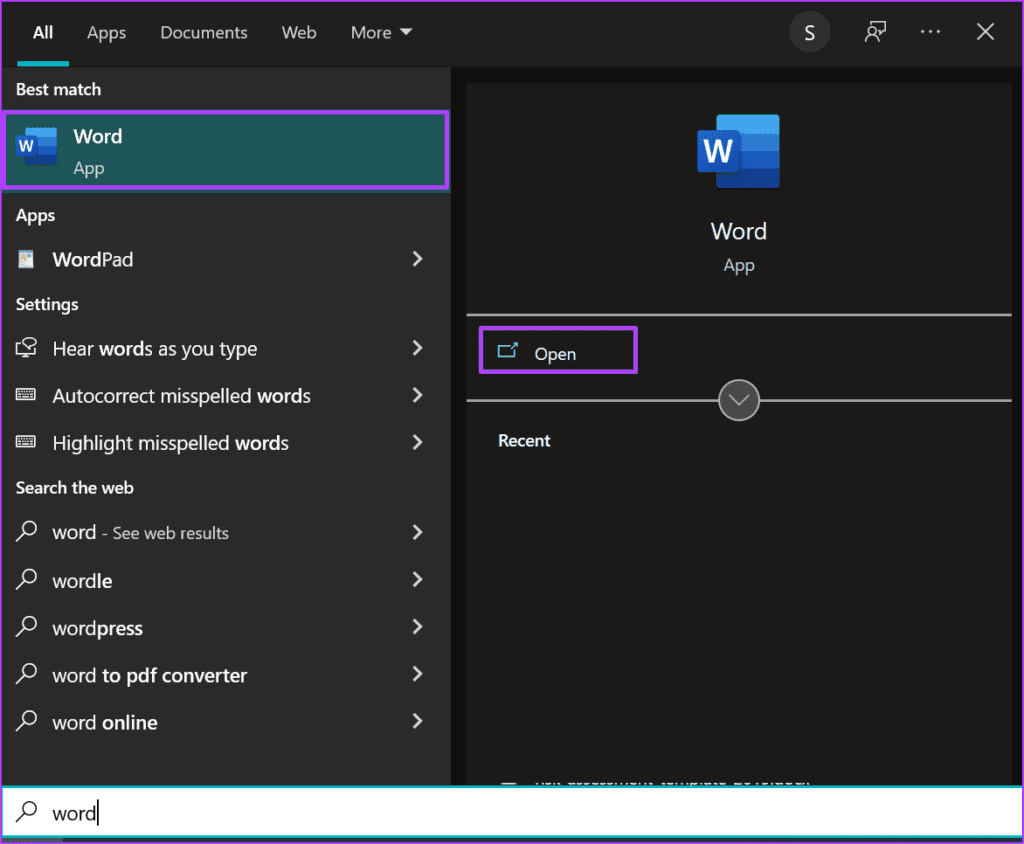This screenshot has width=1024, height=844.
Task: Switch to the Documents tab
Action: click(203, 32)
